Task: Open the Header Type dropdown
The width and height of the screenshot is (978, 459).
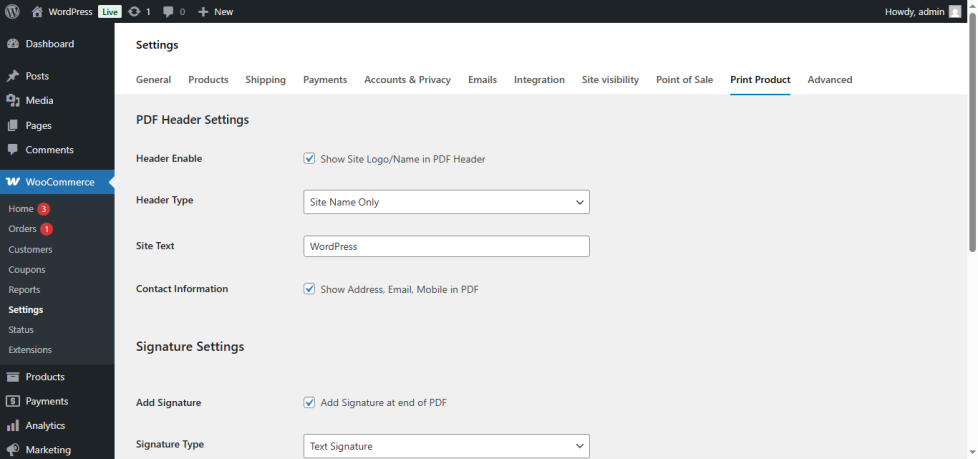Action: (446, 202)
